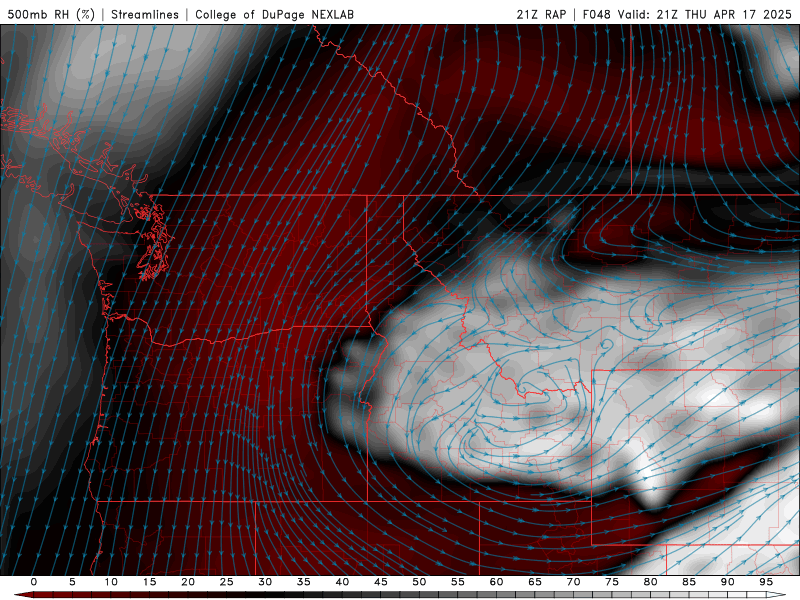Click the "21Z RAP" model label

pos(541,14)
